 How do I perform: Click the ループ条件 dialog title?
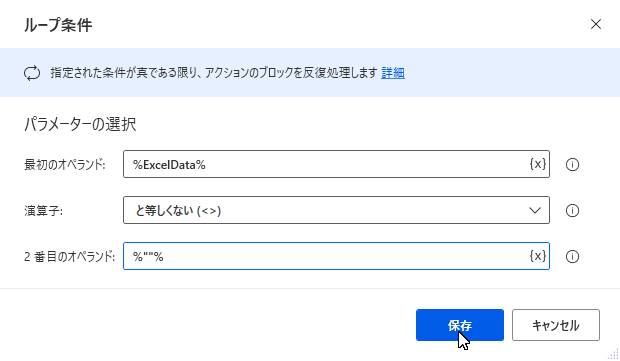(58, 25)
